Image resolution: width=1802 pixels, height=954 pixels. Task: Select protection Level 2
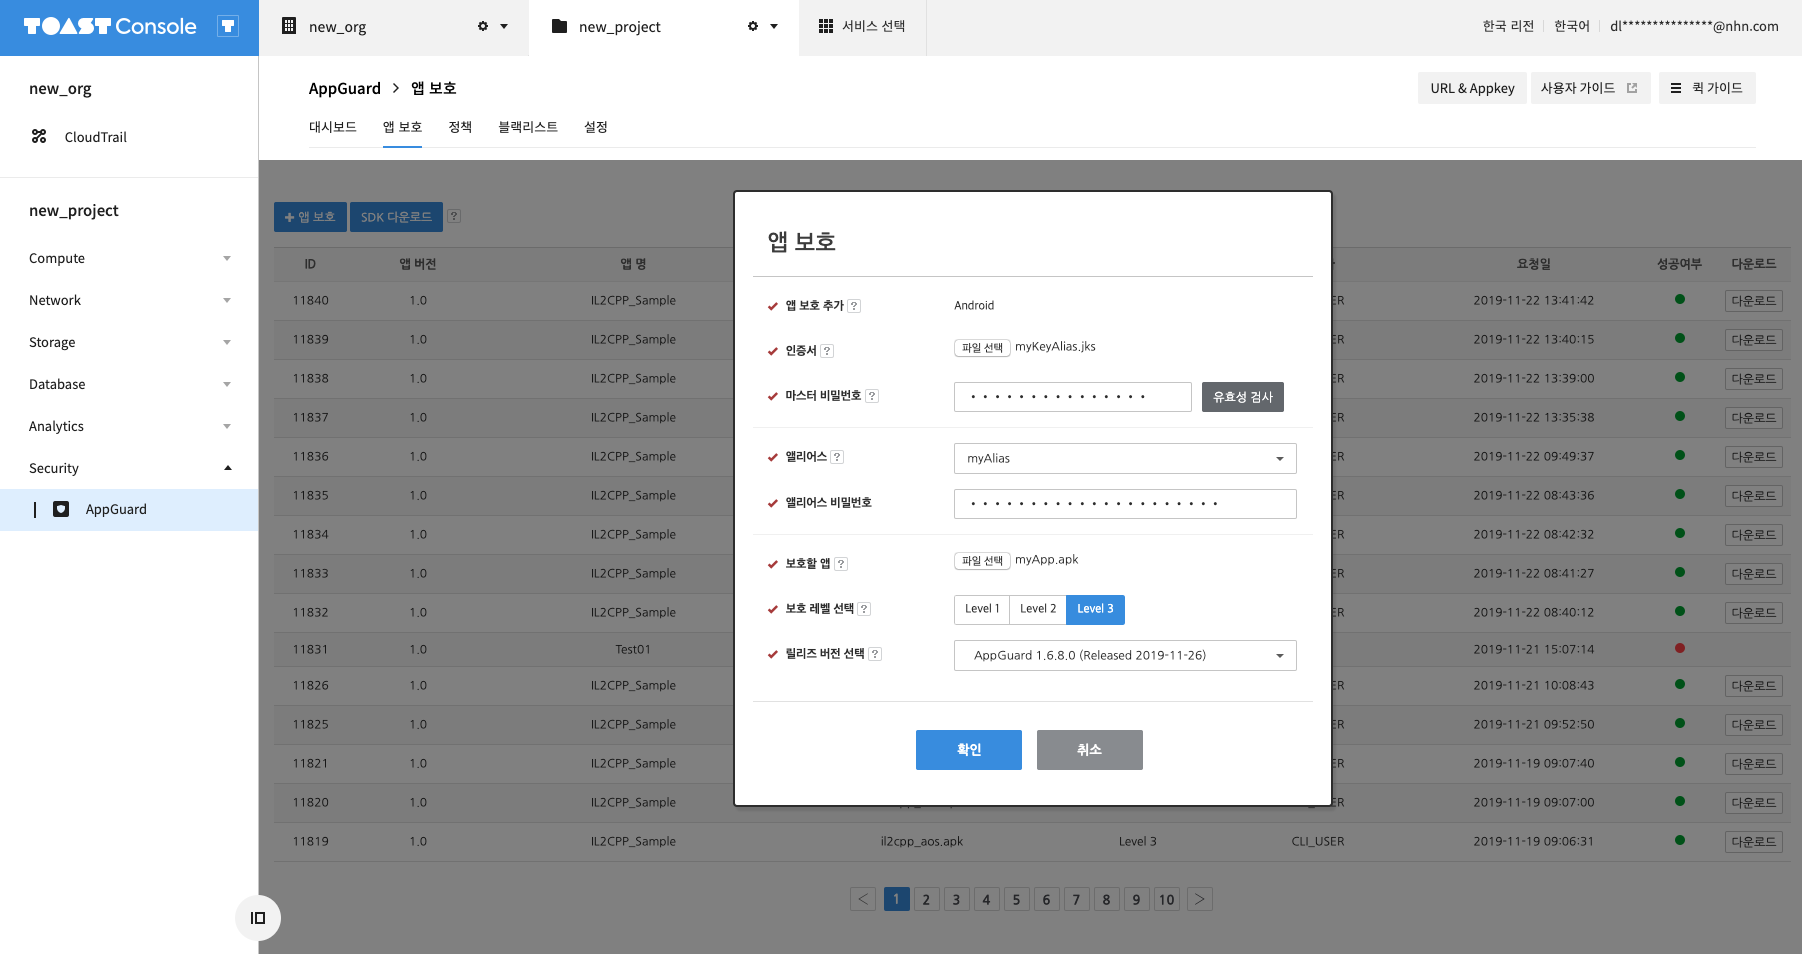point(1038,609)
